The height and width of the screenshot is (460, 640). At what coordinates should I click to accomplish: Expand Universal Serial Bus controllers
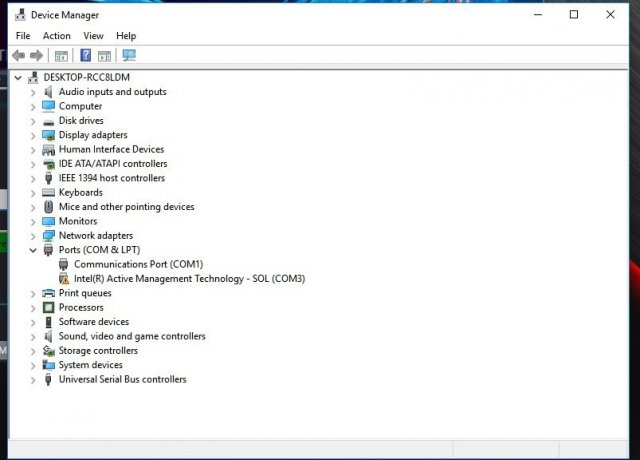tap(33, 380)
